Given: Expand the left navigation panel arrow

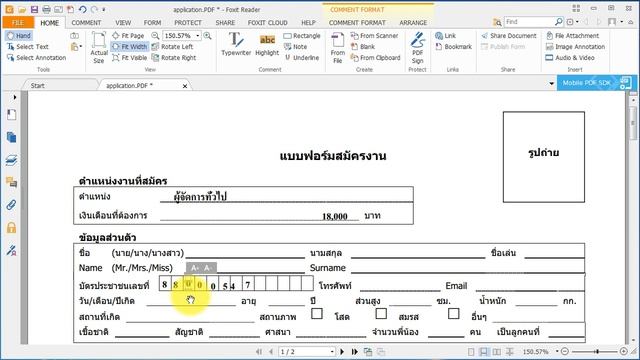Looking at the screenshot, I should click(15, 97).
